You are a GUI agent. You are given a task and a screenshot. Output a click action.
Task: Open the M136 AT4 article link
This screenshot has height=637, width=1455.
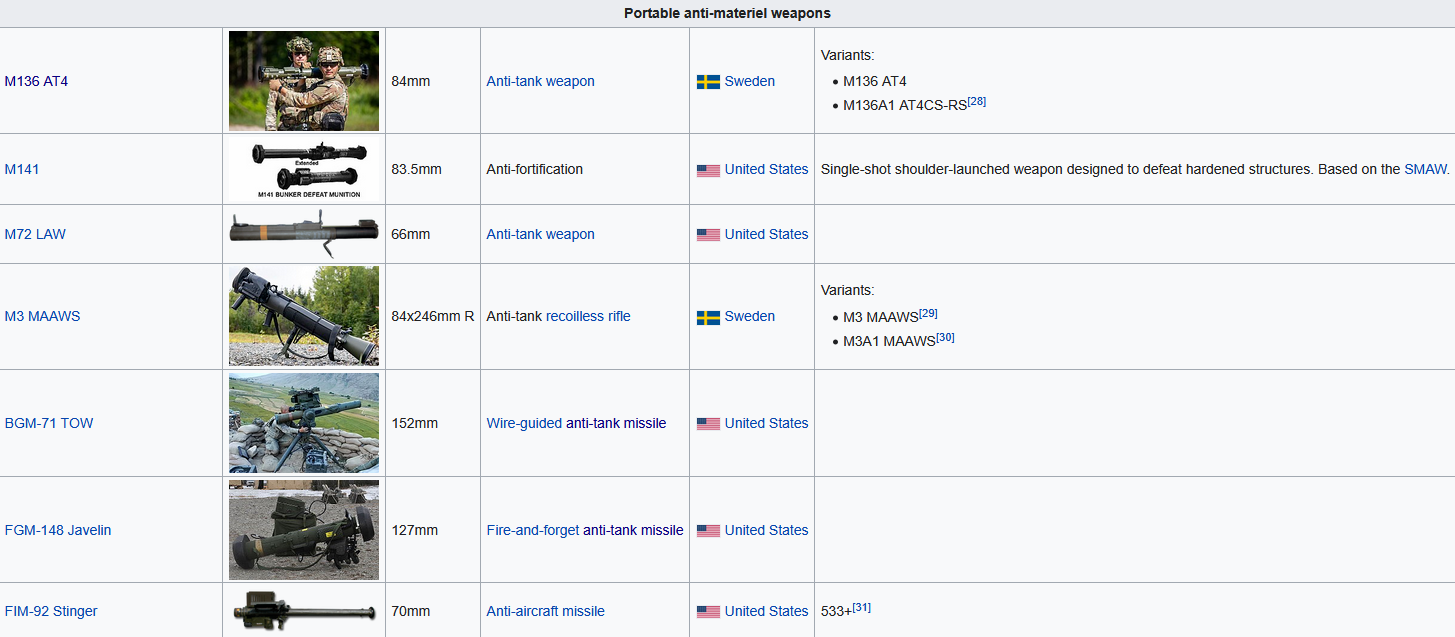coord(36,81)
